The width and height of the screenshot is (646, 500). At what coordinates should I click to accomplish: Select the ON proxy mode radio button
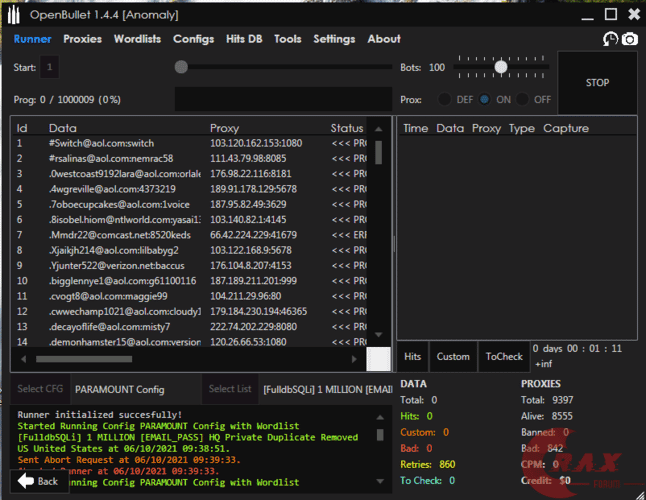tap(484, 99)
